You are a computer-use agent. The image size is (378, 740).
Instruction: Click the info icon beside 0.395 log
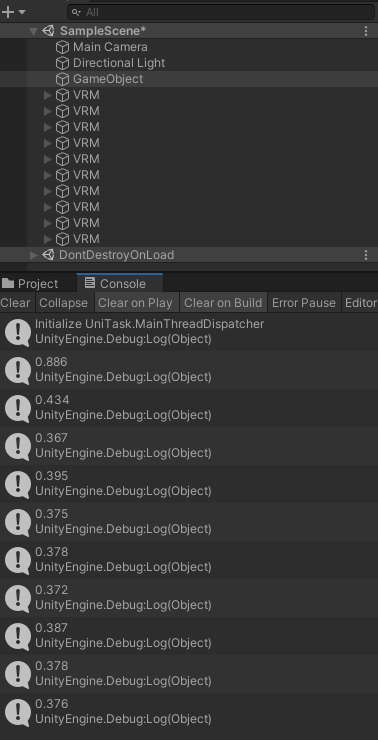click(18, 485)
